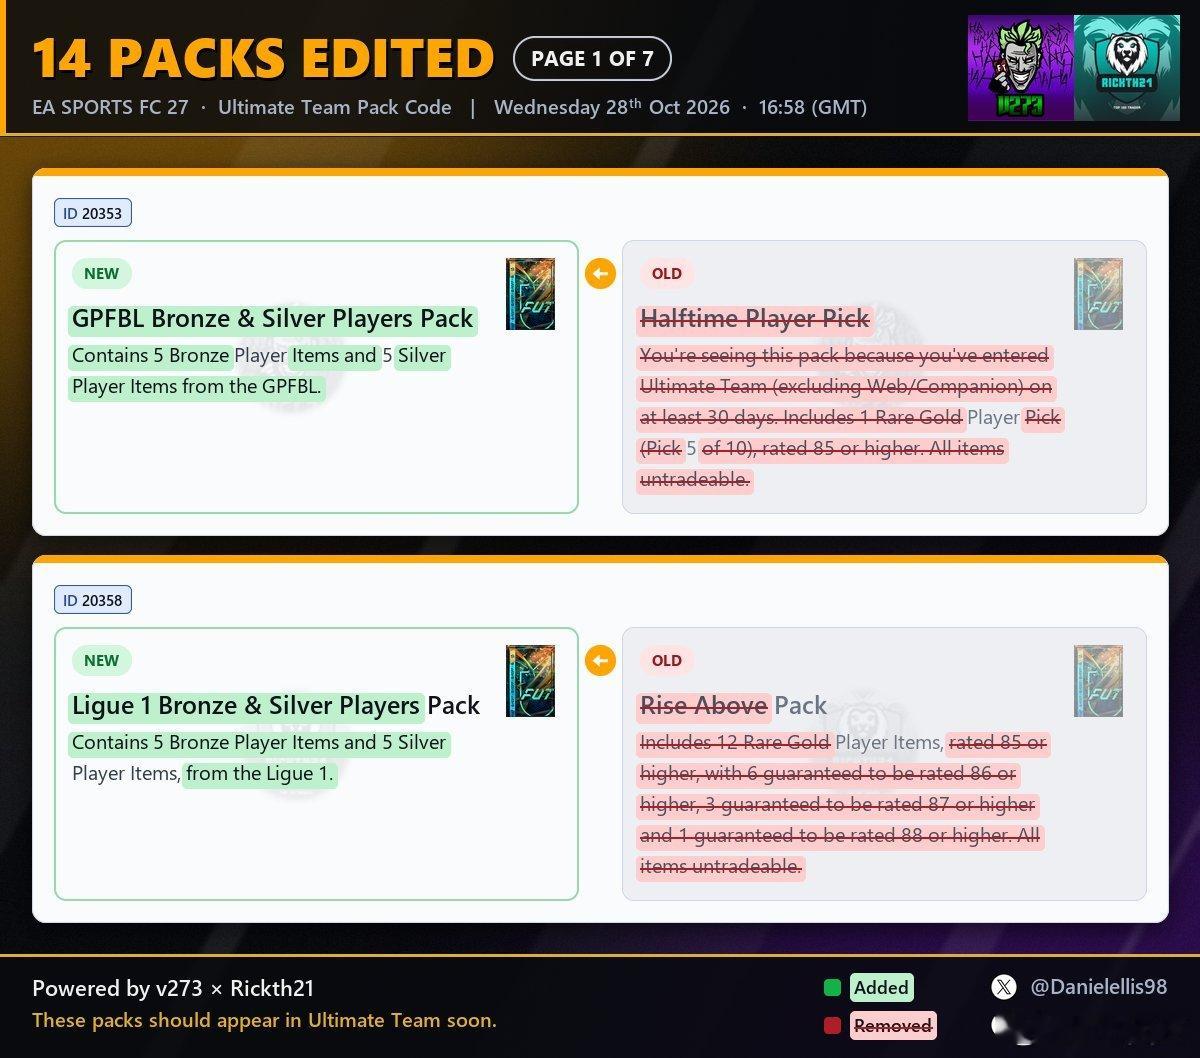This screenshot has width=1200, height=1058.
Task: Click the OLD badge above Rise Above Pack
Action: (667, 661)
